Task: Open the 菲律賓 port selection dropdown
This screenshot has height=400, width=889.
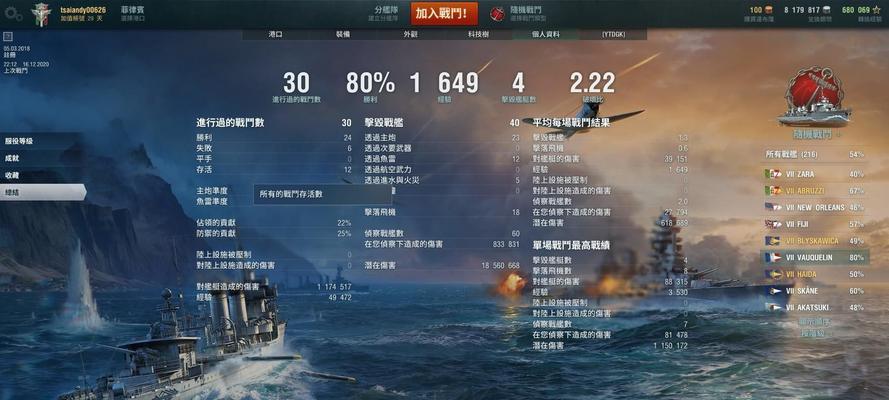Action: tap(133, 14)
